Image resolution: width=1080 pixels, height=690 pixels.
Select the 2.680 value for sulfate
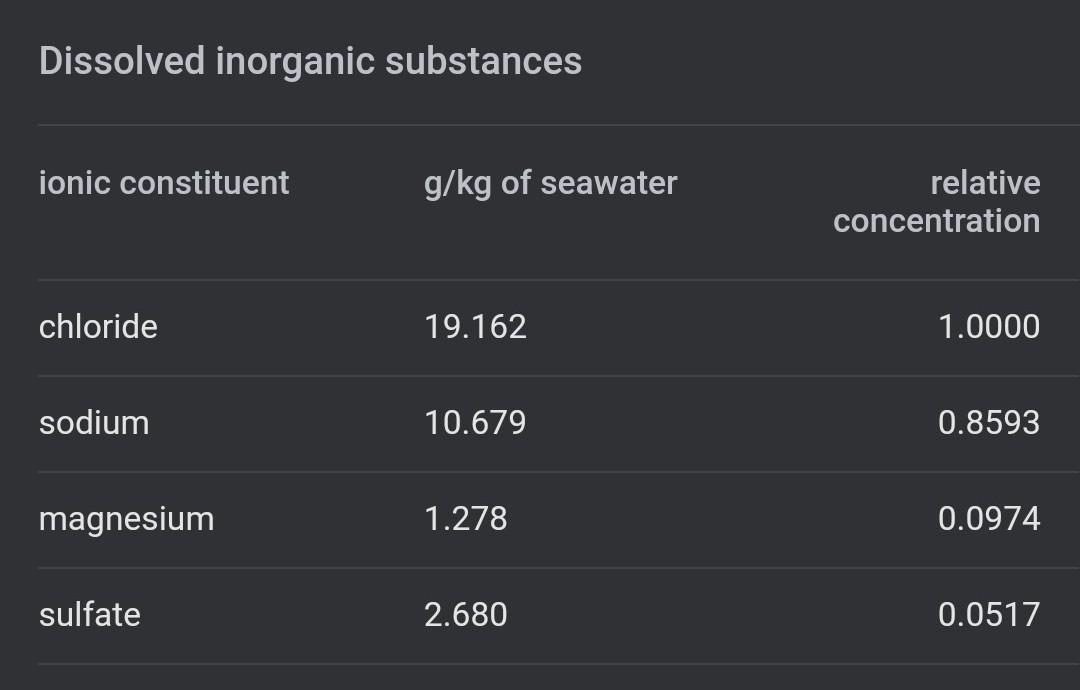(465, 614)
